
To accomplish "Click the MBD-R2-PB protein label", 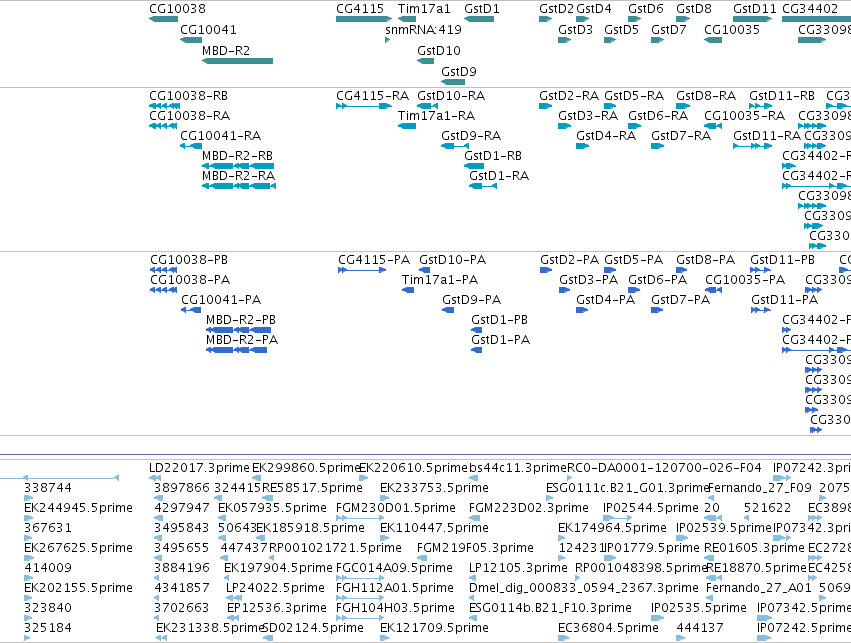I will coord(241,320).
